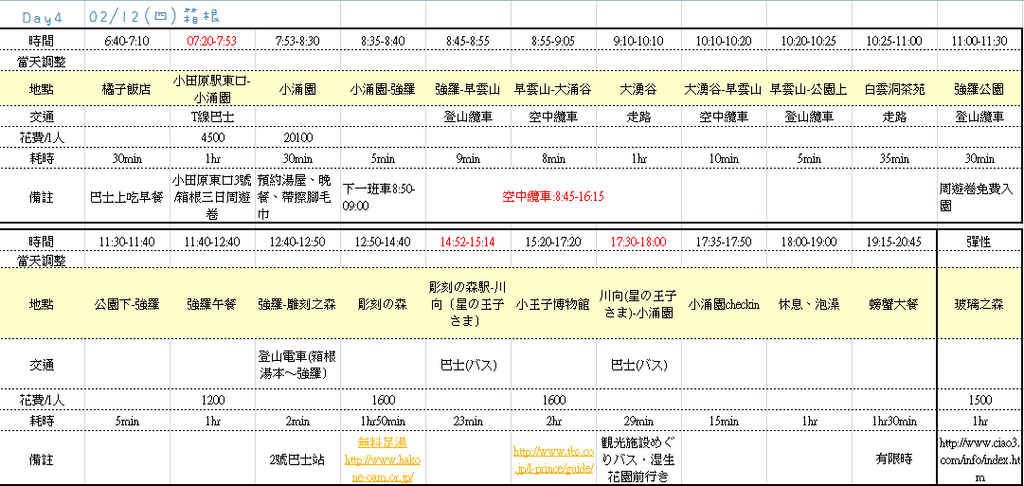Open the ciao3.com info link
1024x486 pixels.
click(x=980, y=460)
